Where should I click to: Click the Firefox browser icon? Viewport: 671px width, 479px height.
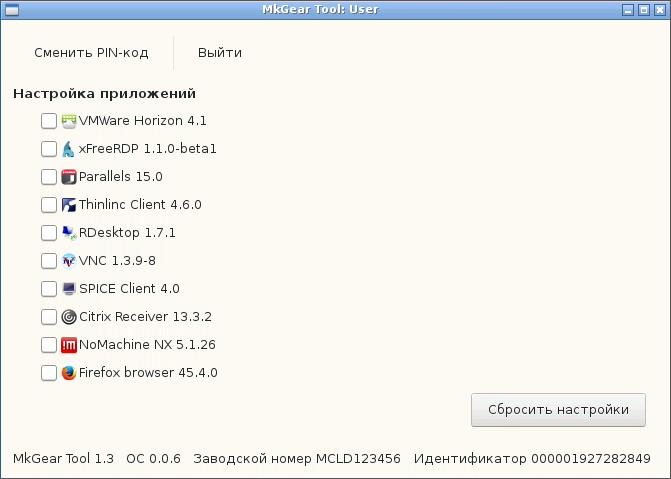click(68, 373)
